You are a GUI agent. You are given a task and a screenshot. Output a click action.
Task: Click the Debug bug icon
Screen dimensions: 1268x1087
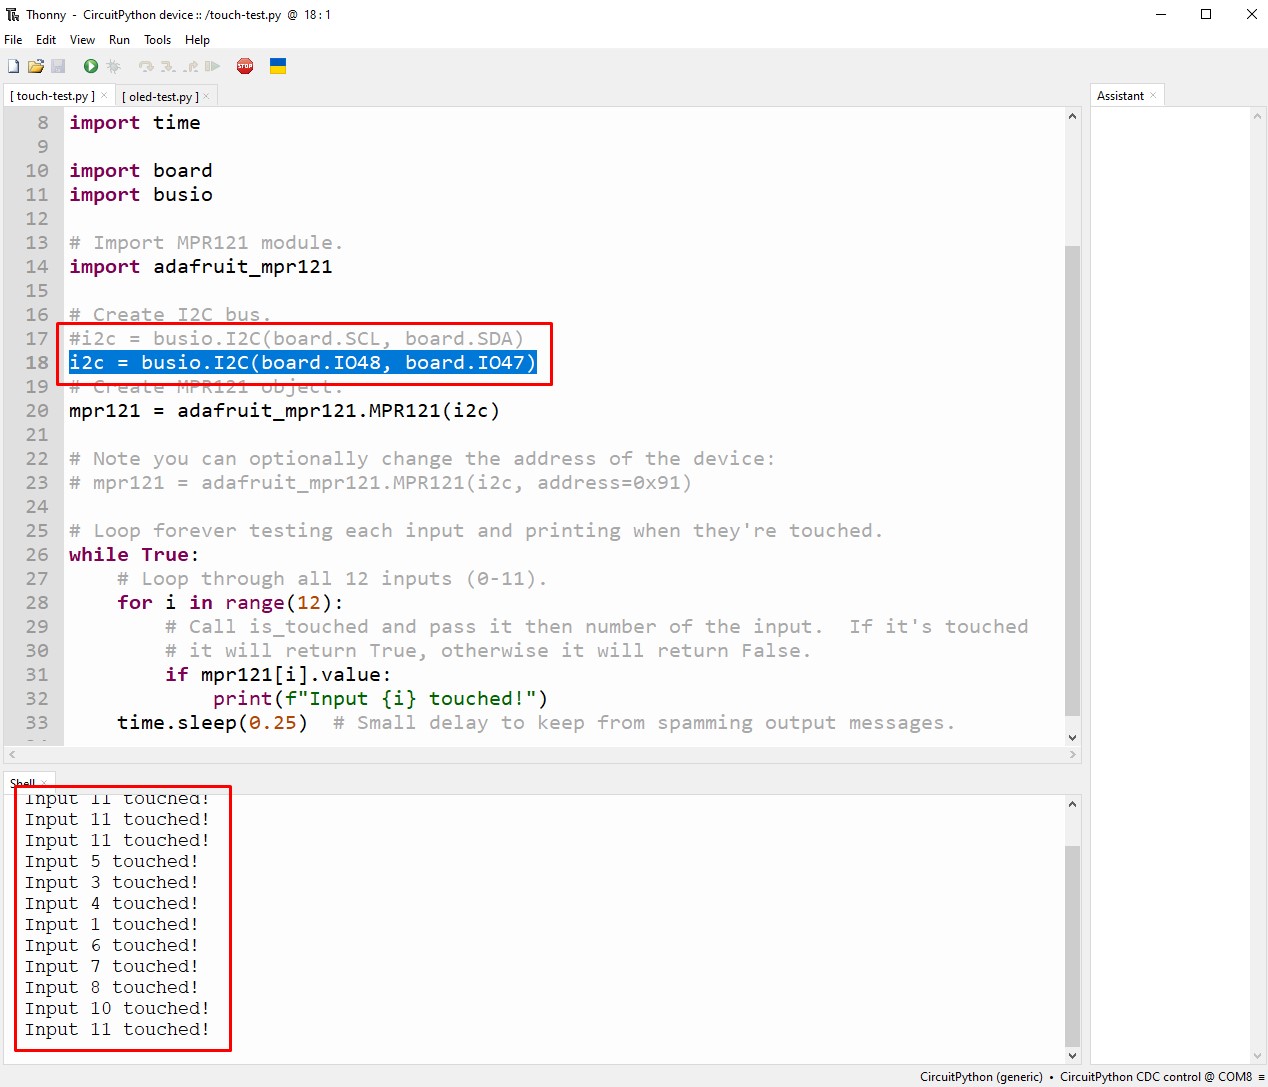click(113, 66)
